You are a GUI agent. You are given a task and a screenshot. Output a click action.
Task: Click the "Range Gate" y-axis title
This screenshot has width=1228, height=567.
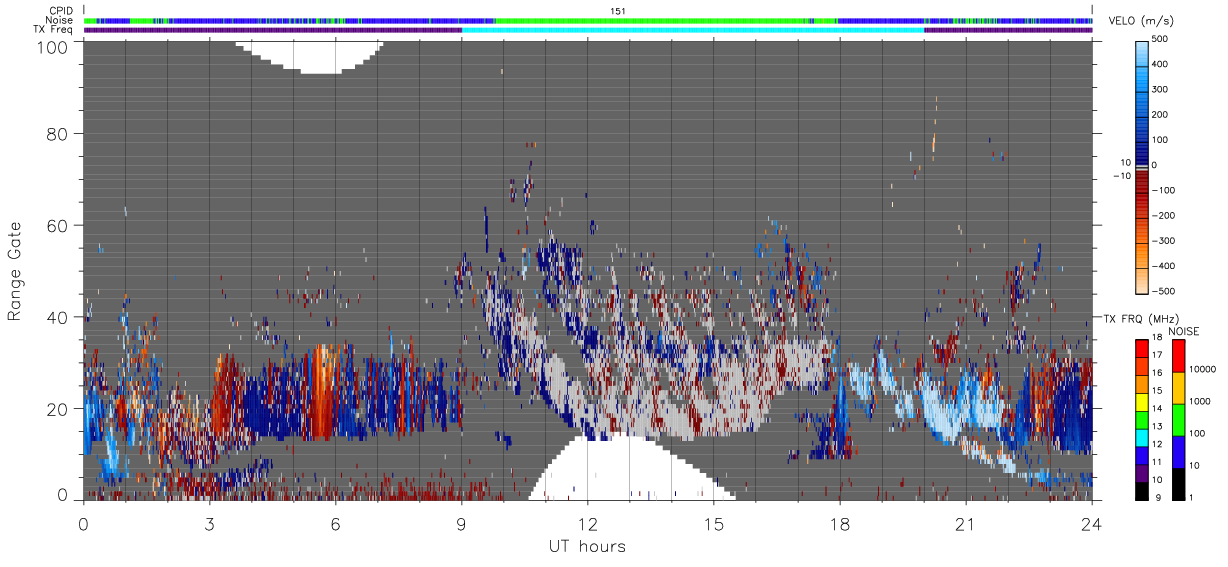pos(15,272)
